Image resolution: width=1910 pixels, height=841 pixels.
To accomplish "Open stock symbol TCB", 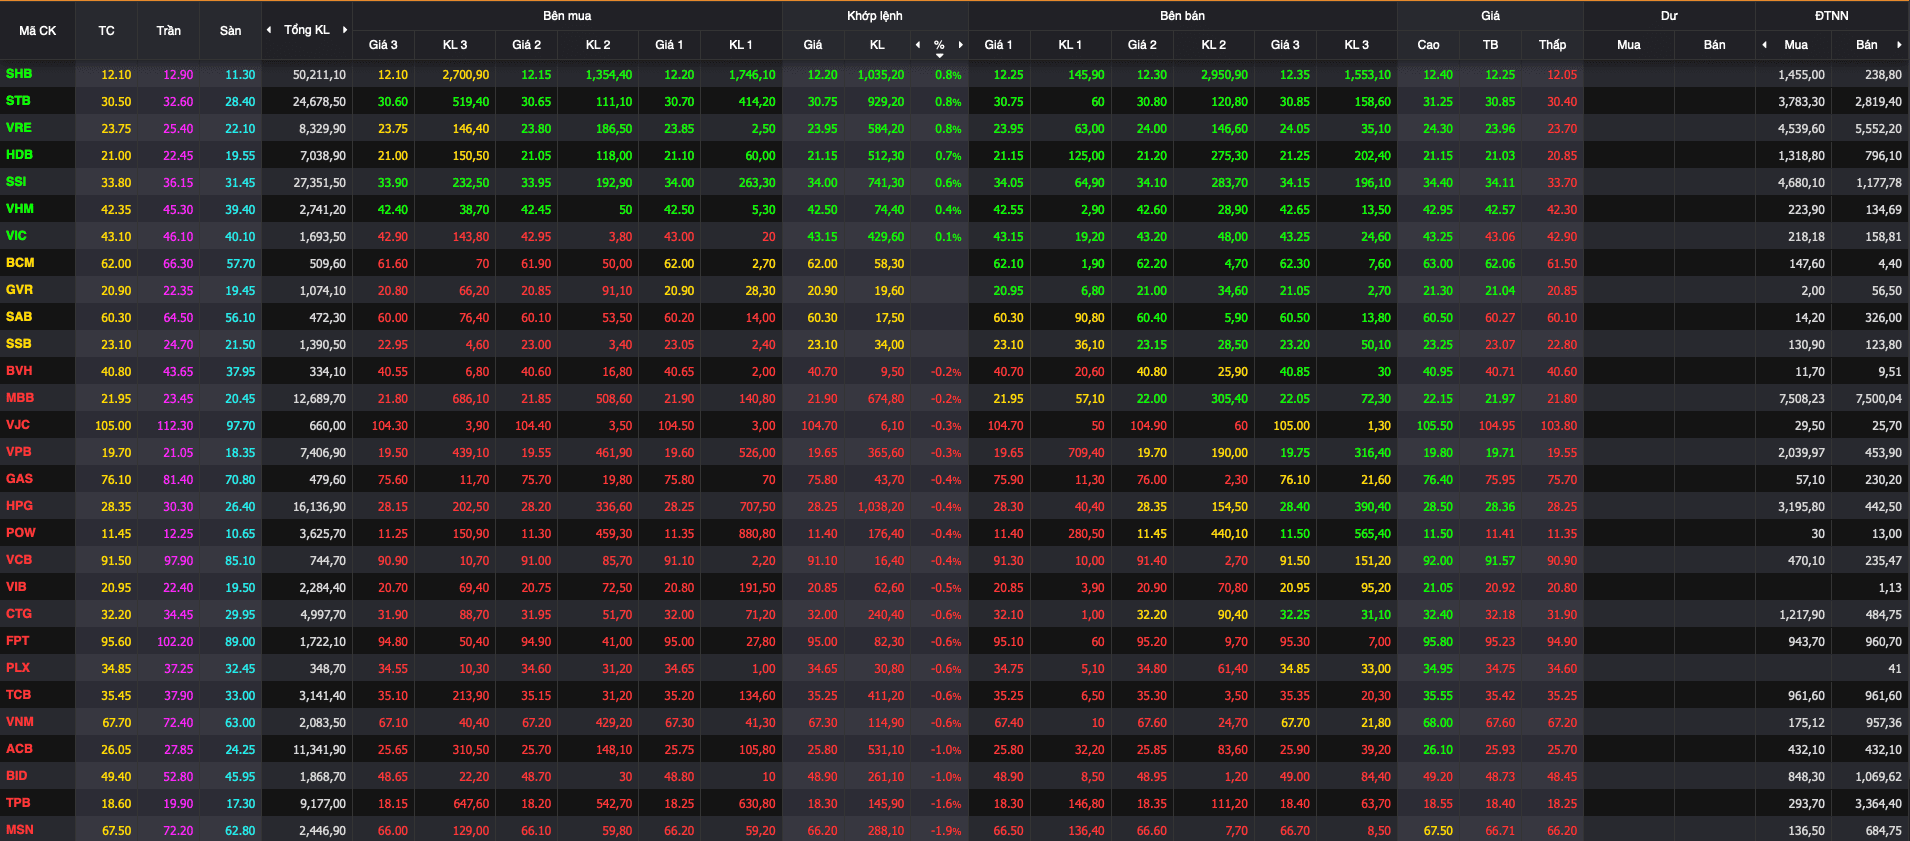I will coord(18,695).
